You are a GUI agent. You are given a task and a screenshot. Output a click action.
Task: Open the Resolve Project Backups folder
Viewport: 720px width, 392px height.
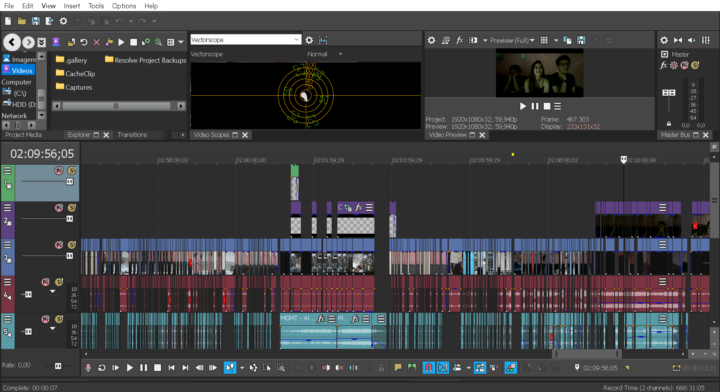point(146,60)
